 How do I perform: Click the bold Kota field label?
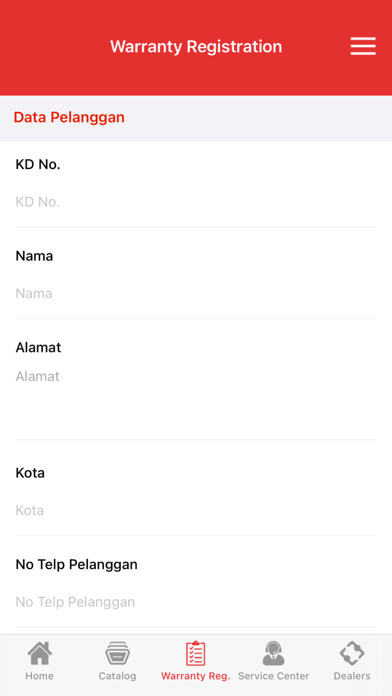click(x=30, y=473)
